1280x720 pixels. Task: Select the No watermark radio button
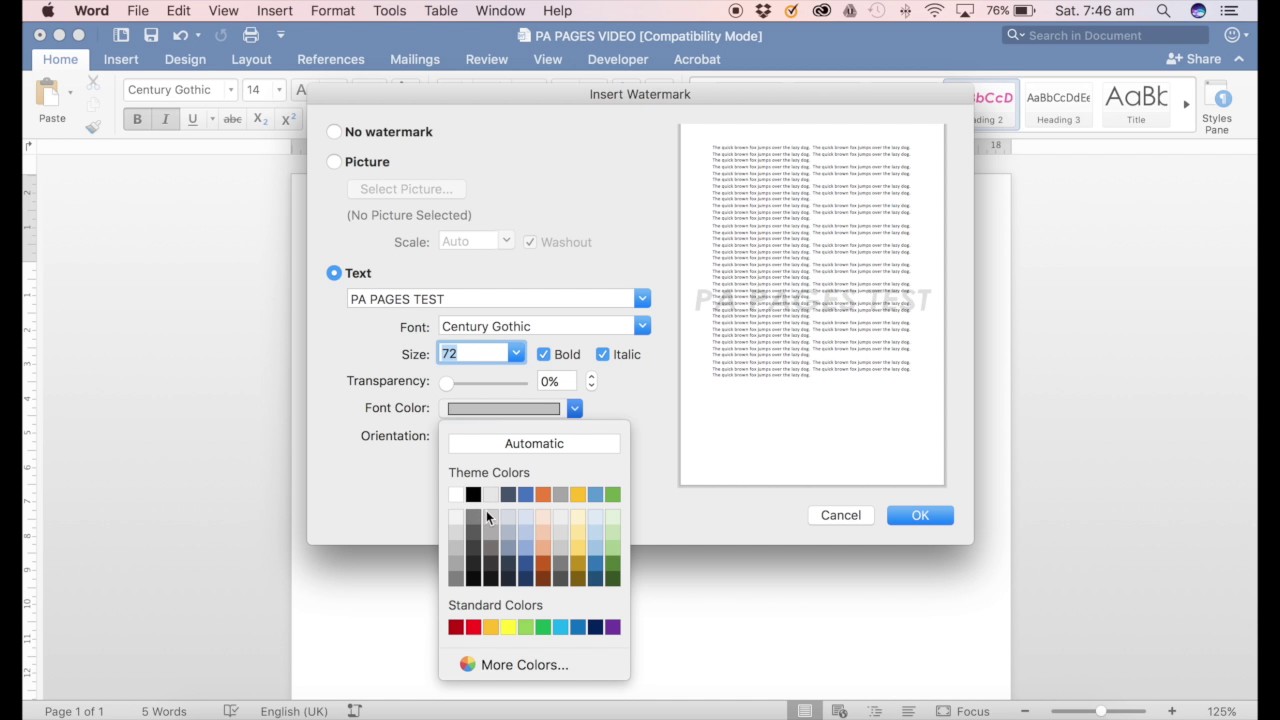point(334,132)
